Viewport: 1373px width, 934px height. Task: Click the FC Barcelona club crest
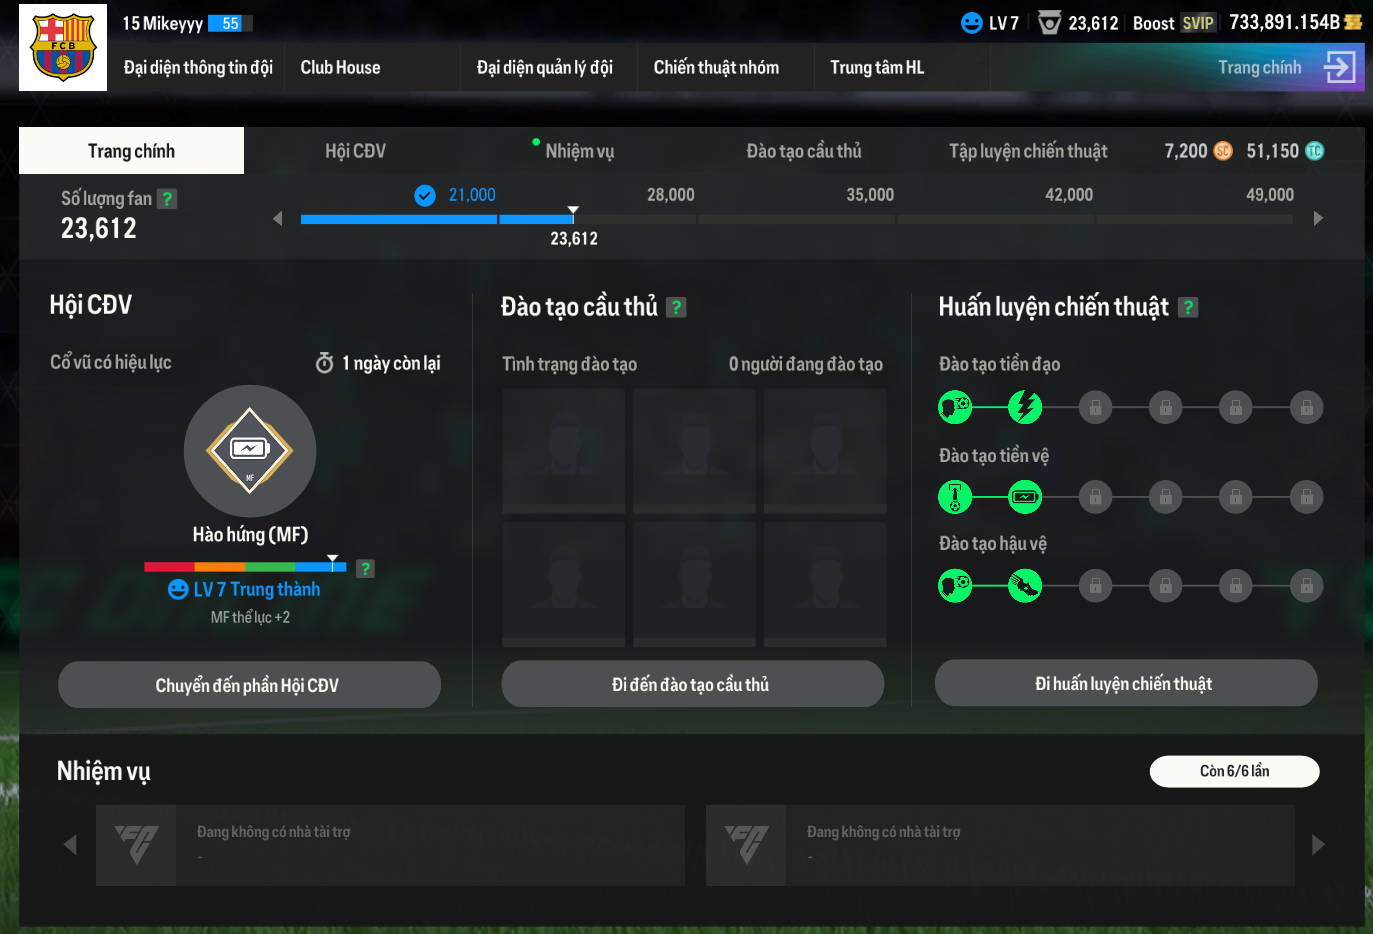[x=63, y=47]
